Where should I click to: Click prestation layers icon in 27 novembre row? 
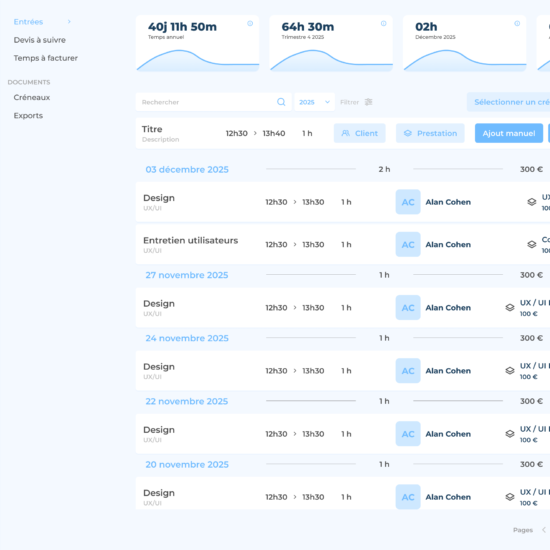tap(510, 308)
